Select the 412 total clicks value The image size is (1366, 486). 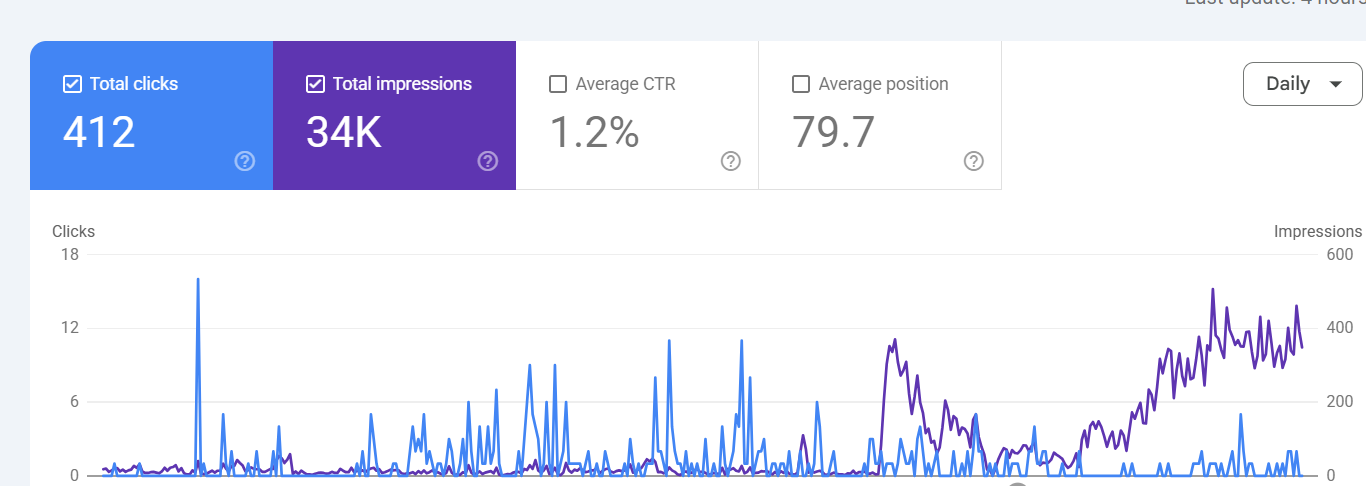click(x=99, y=132)
